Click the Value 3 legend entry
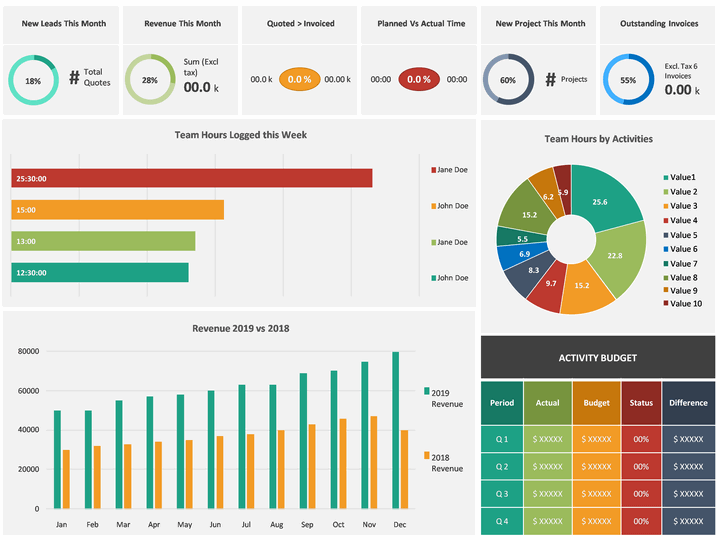This screenshot has width=720, height=540. [680, 206]
